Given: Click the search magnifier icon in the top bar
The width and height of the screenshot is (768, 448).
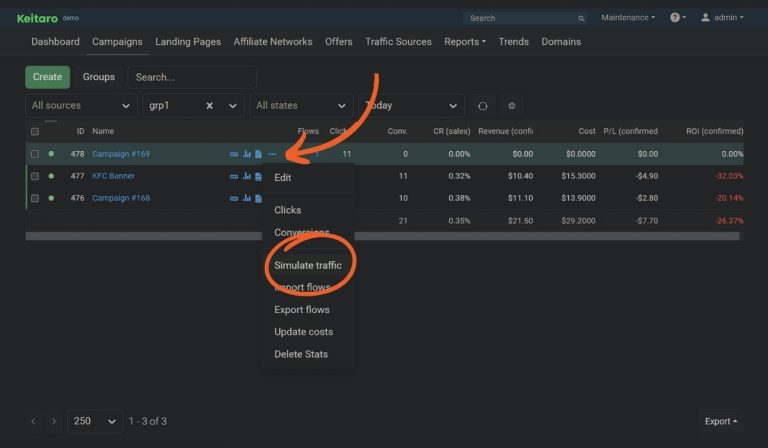Looking at the screenshot, I should click(581, 18).
